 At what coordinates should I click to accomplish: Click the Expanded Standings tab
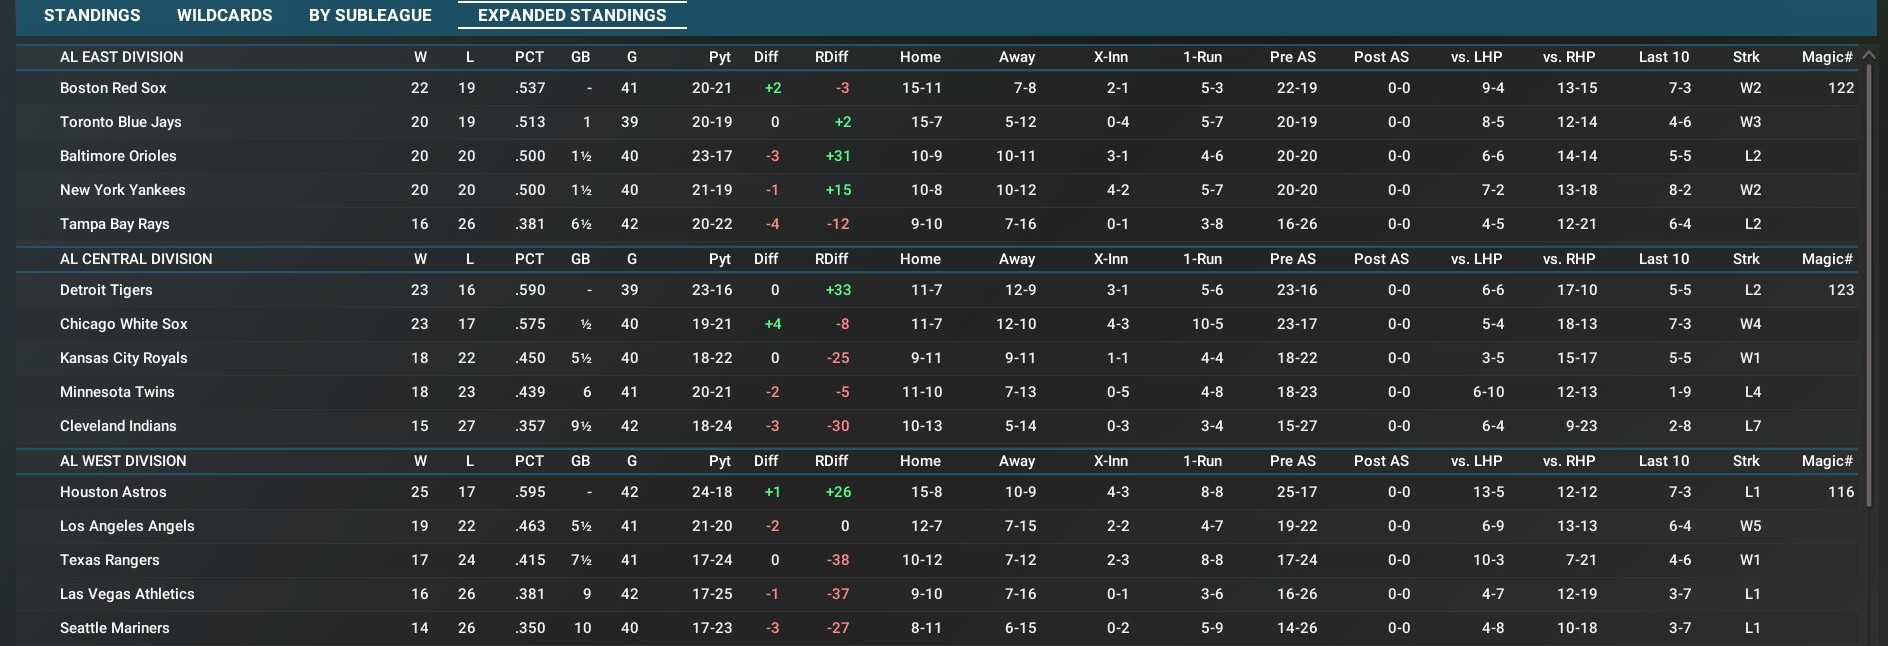click(572, 15)
